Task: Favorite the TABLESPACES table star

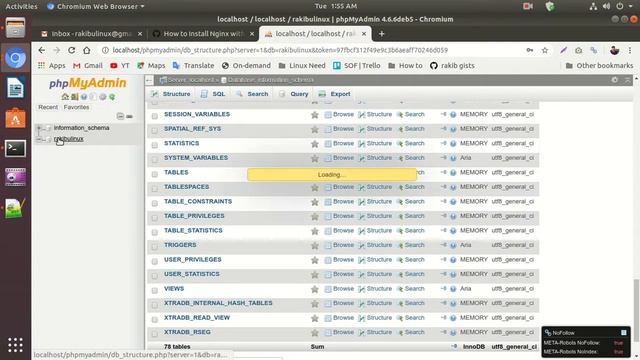Action: (x=315, y=187)
